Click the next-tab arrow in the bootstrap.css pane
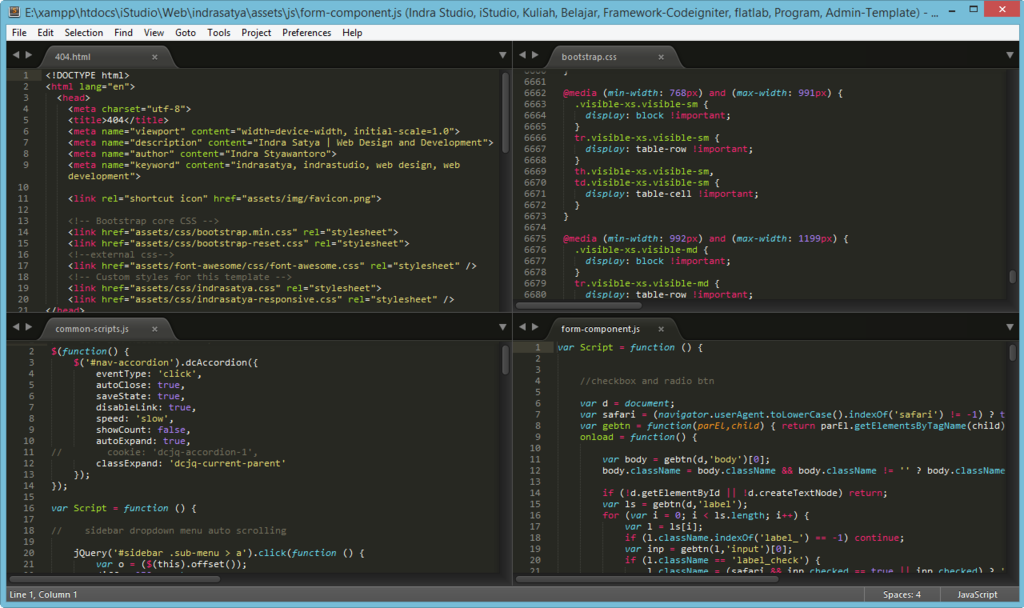Image resolution: width=1024 pixels, height=608 pixels. pos(537,57)
